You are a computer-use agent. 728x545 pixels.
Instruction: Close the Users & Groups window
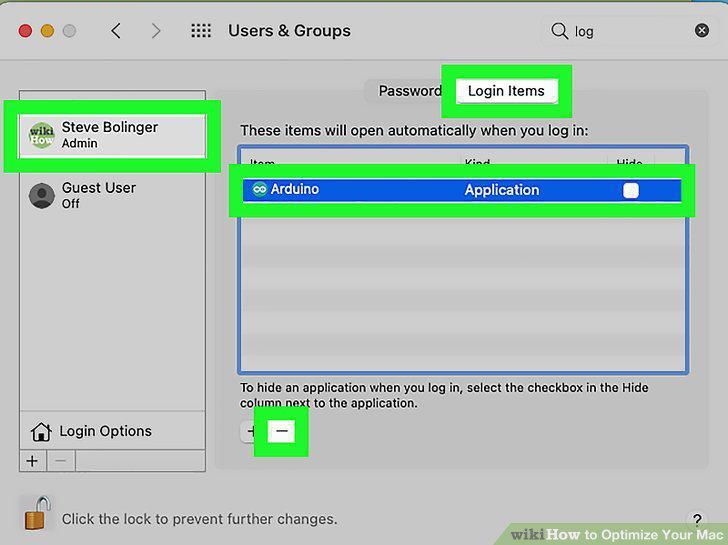[x=25, y=31]
